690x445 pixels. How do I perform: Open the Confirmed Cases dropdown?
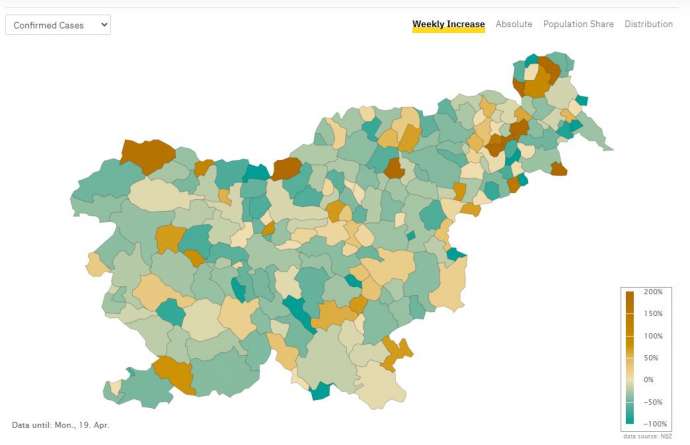[58, 24]
